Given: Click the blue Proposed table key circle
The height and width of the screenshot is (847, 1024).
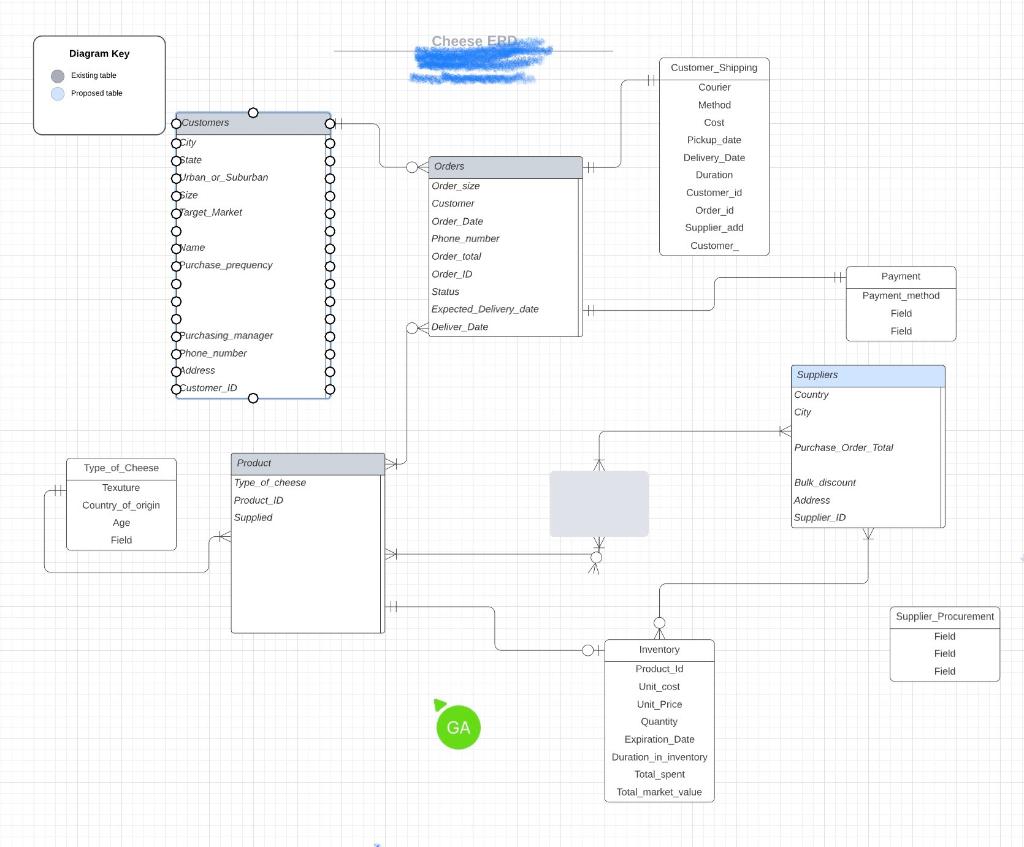Looking at the screenshot, I should tap(57, 93).
